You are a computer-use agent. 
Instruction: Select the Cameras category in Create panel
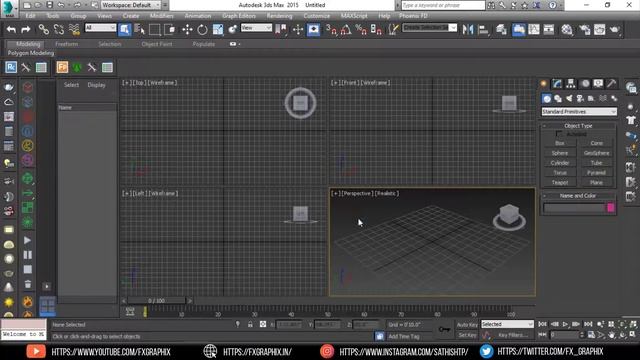pyautogui.click(x=580, y=98)
